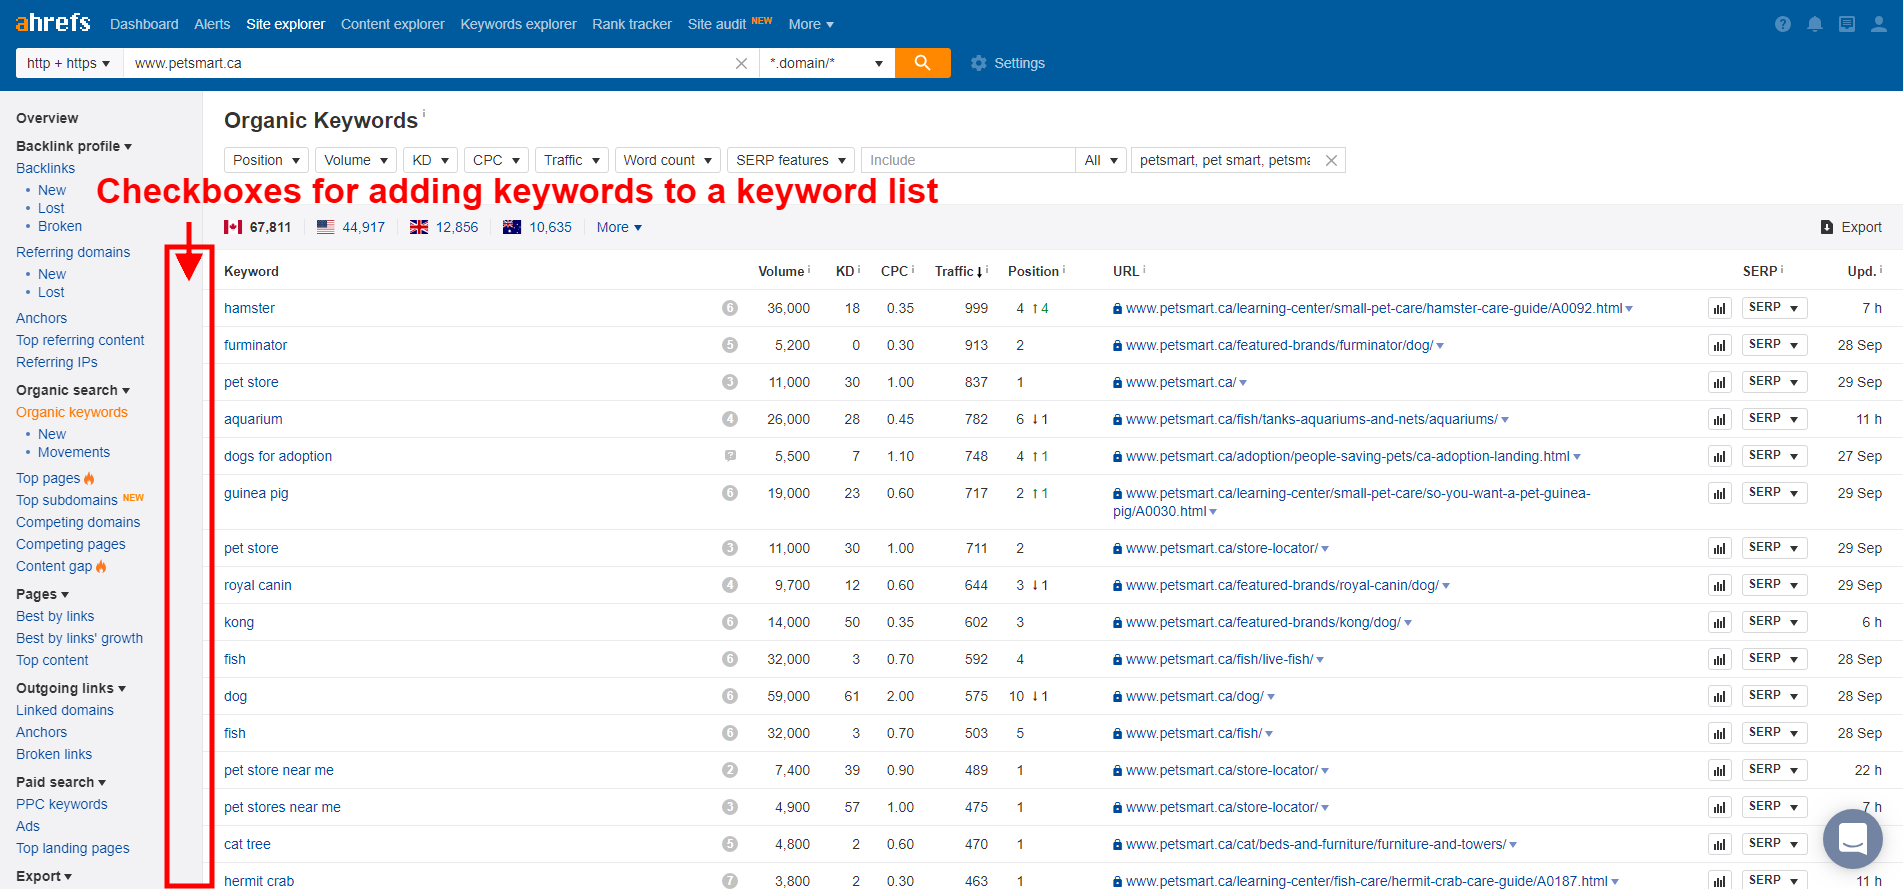
Task: Click SERP features icon for dogs for adoption
Action: 730,456
